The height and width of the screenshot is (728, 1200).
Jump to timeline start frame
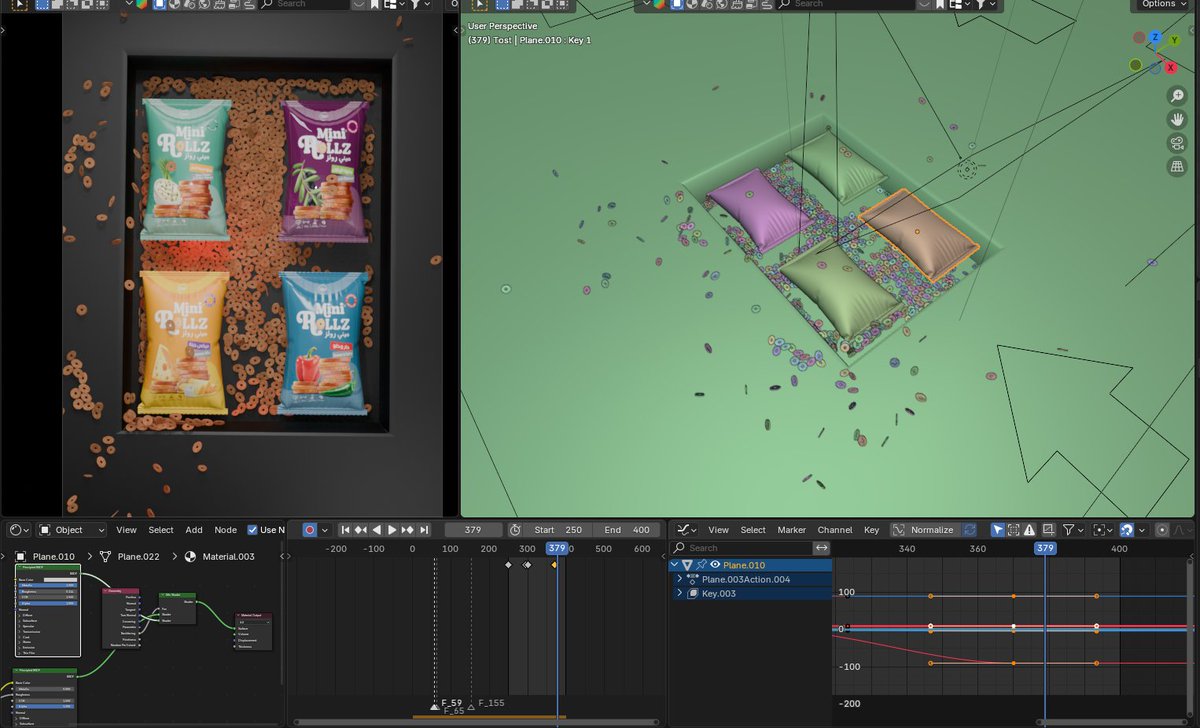345,530
